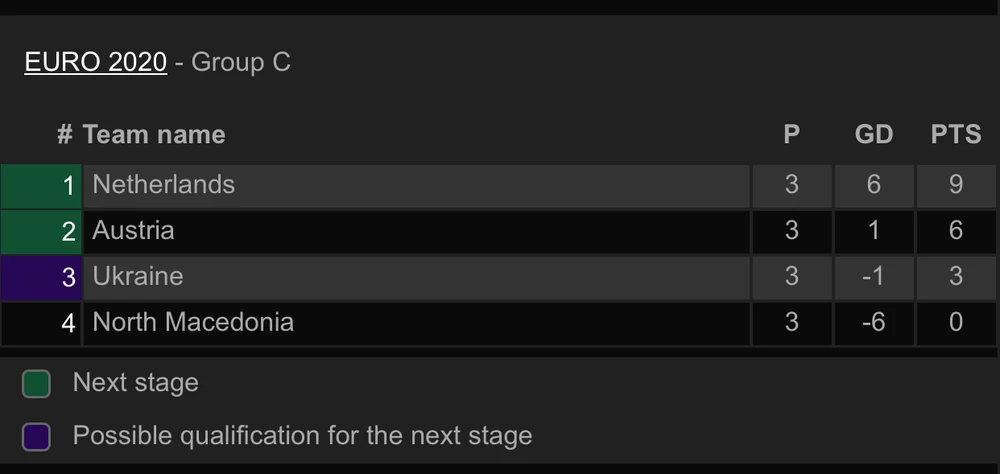1000x474 pixels.
Task: Click the P column header
Action: 791,135
